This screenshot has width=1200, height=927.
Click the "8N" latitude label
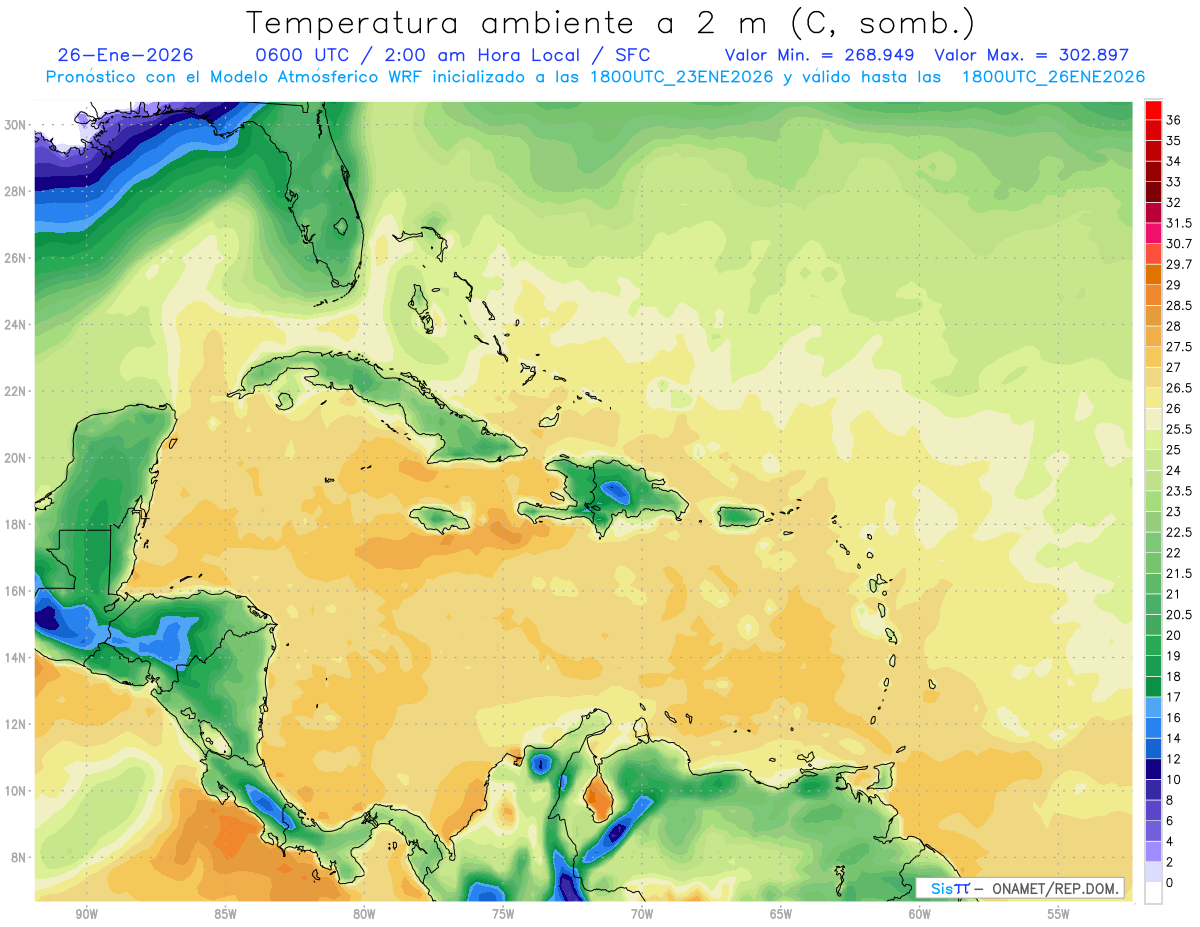click(x=20, y=858)
